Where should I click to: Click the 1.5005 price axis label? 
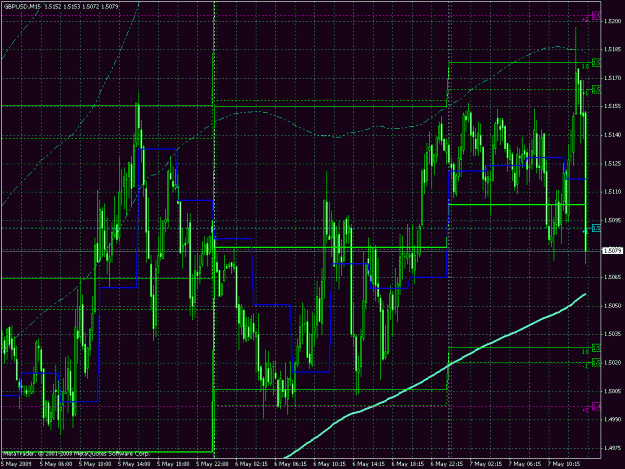[x=613, y=391]
